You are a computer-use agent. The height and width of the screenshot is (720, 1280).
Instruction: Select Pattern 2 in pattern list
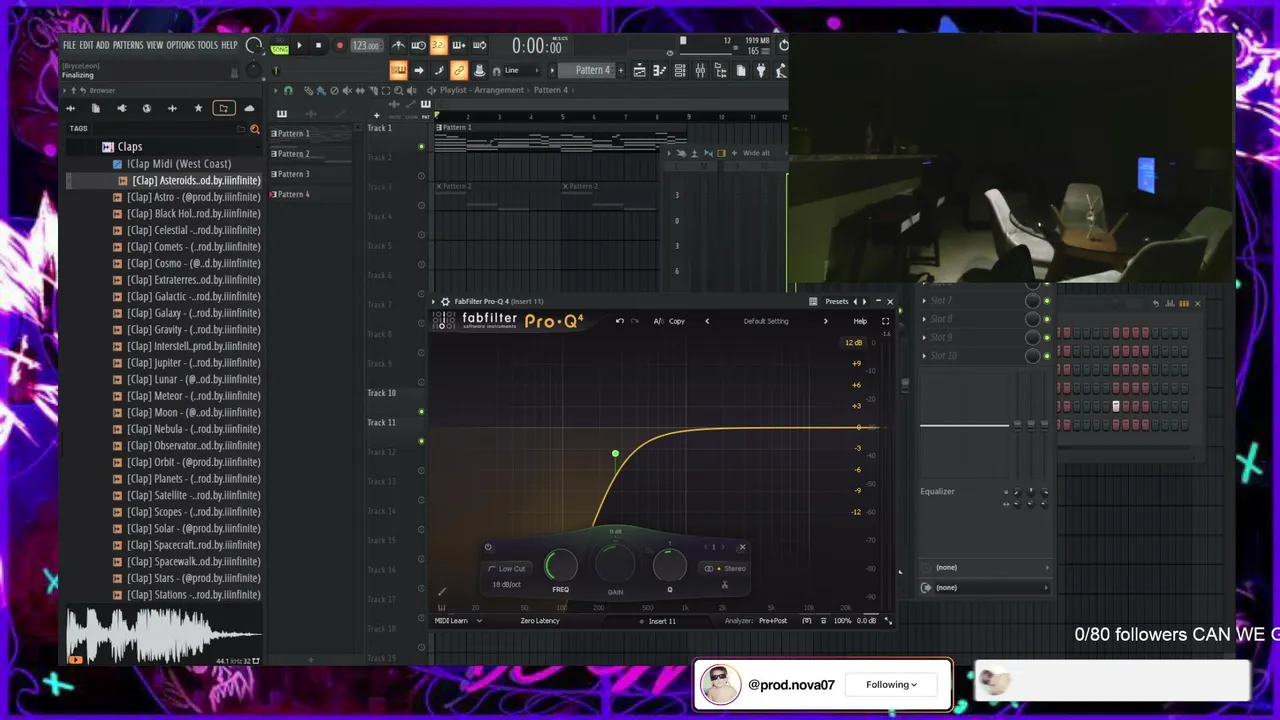pos(292,154)
